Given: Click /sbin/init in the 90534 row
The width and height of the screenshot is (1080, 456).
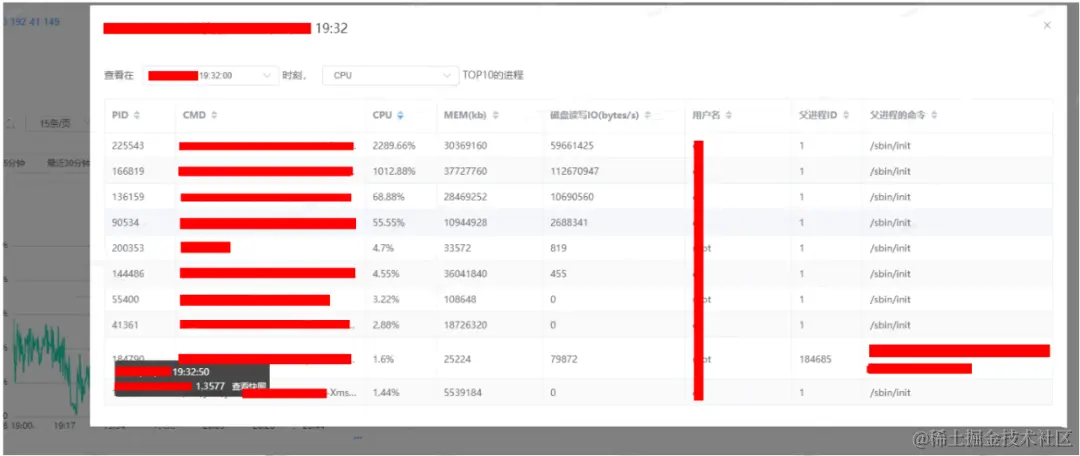Looking at the screenshot, I should pos(890,222).
